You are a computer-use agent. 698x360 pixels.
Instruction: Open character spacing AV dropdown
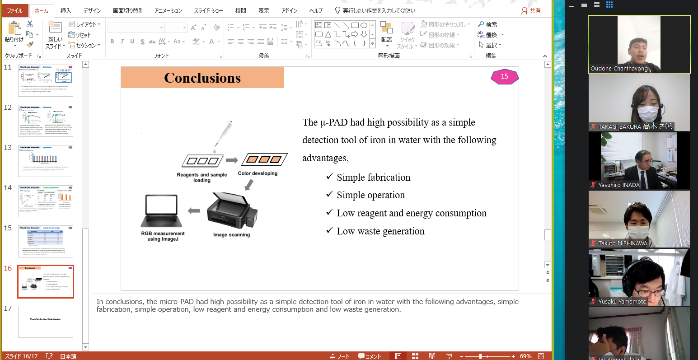tap(163, 41)
